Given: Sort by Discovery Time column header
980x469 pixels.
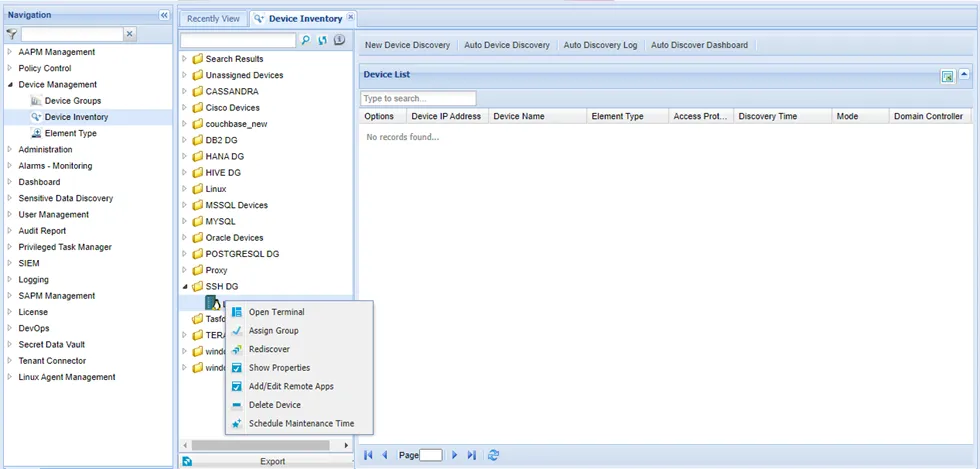Looking at the screenshot, I should pos(782,116).
